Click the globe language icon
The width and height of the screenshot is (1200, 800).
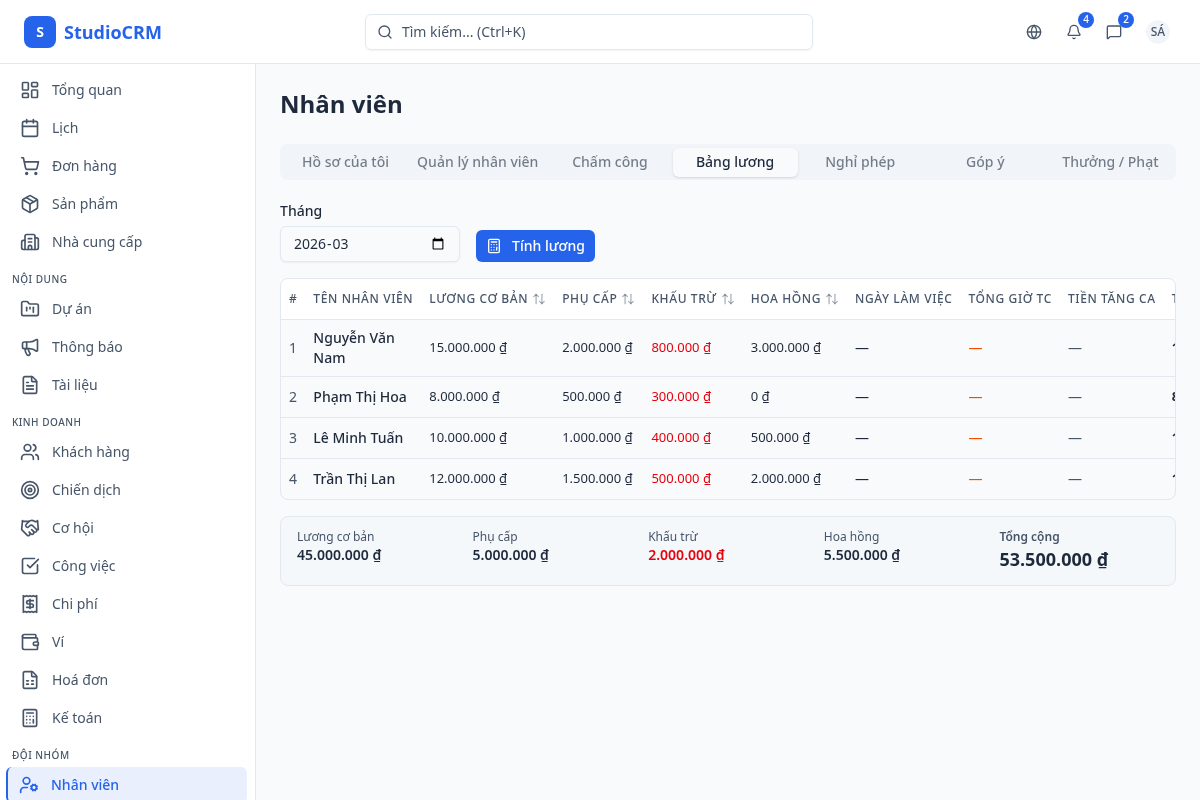pyautogui.click(x=1034, y=32)
